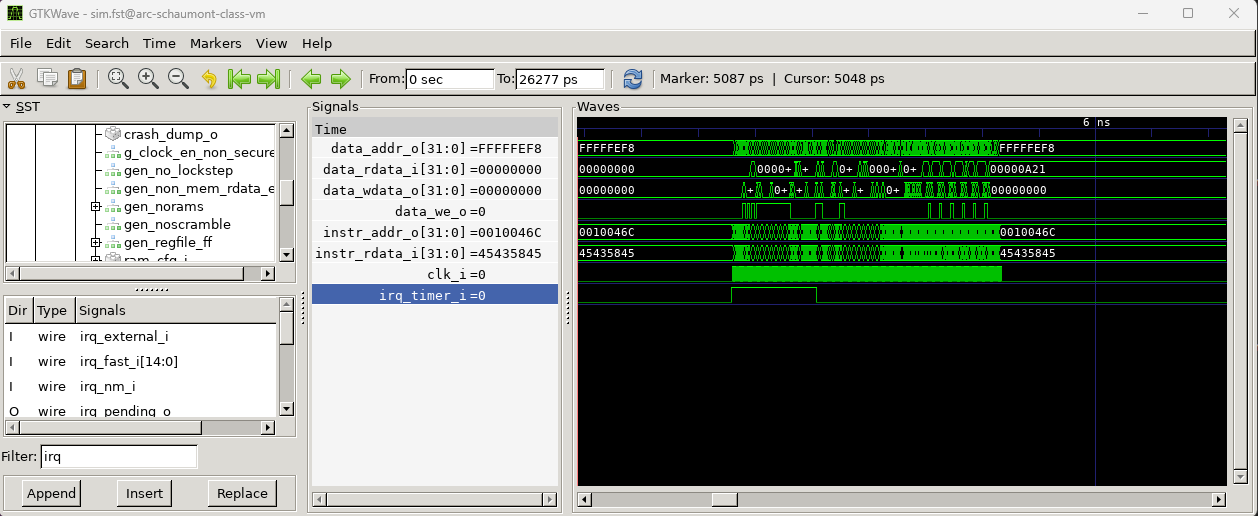This screenshot has width=1258, height=516.
Task: Open the File menu
Action: [x=21, y=43]
